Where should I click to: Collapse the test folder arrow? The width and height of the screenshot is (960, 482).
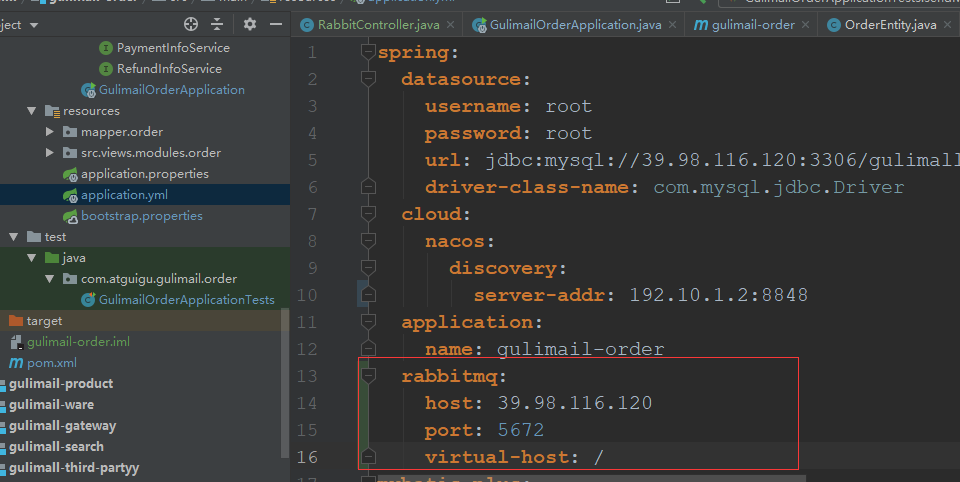coord(13,237)
